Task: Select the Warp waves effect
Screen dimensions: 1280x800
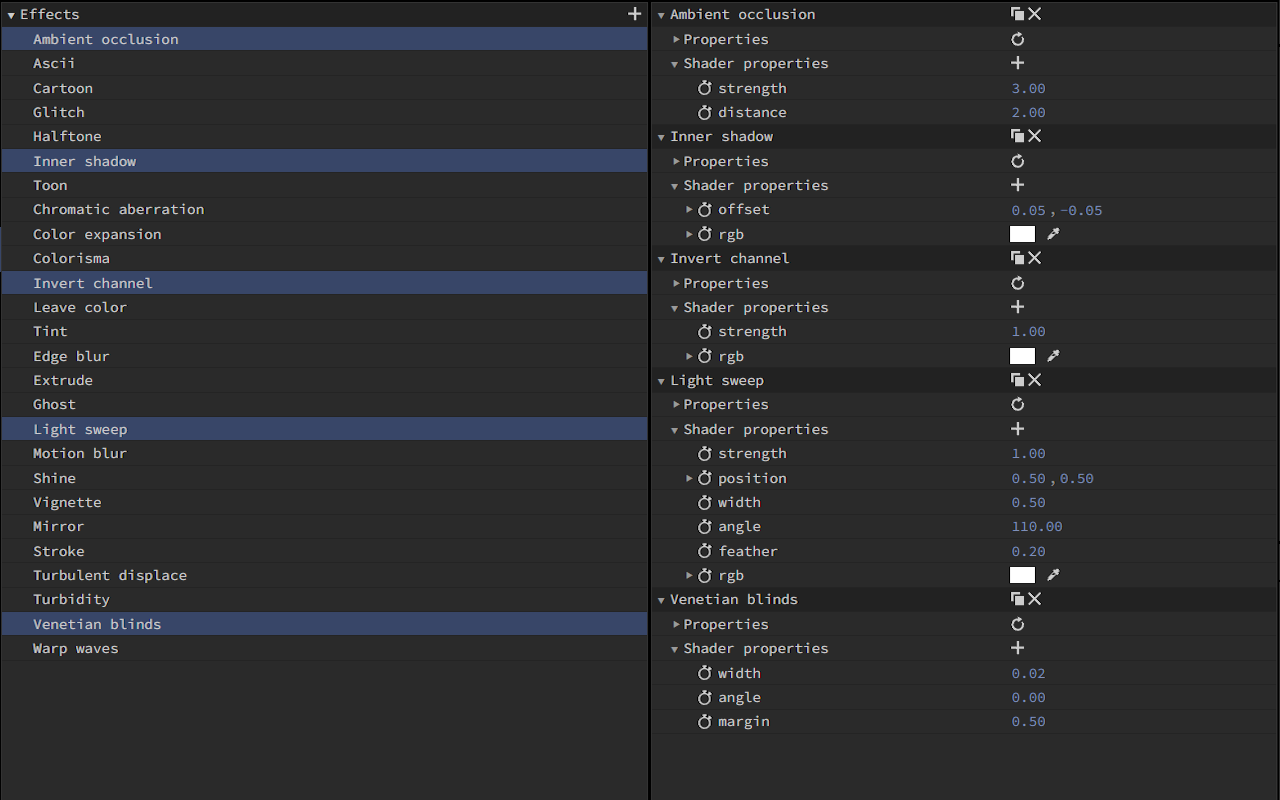Action: 324,648
